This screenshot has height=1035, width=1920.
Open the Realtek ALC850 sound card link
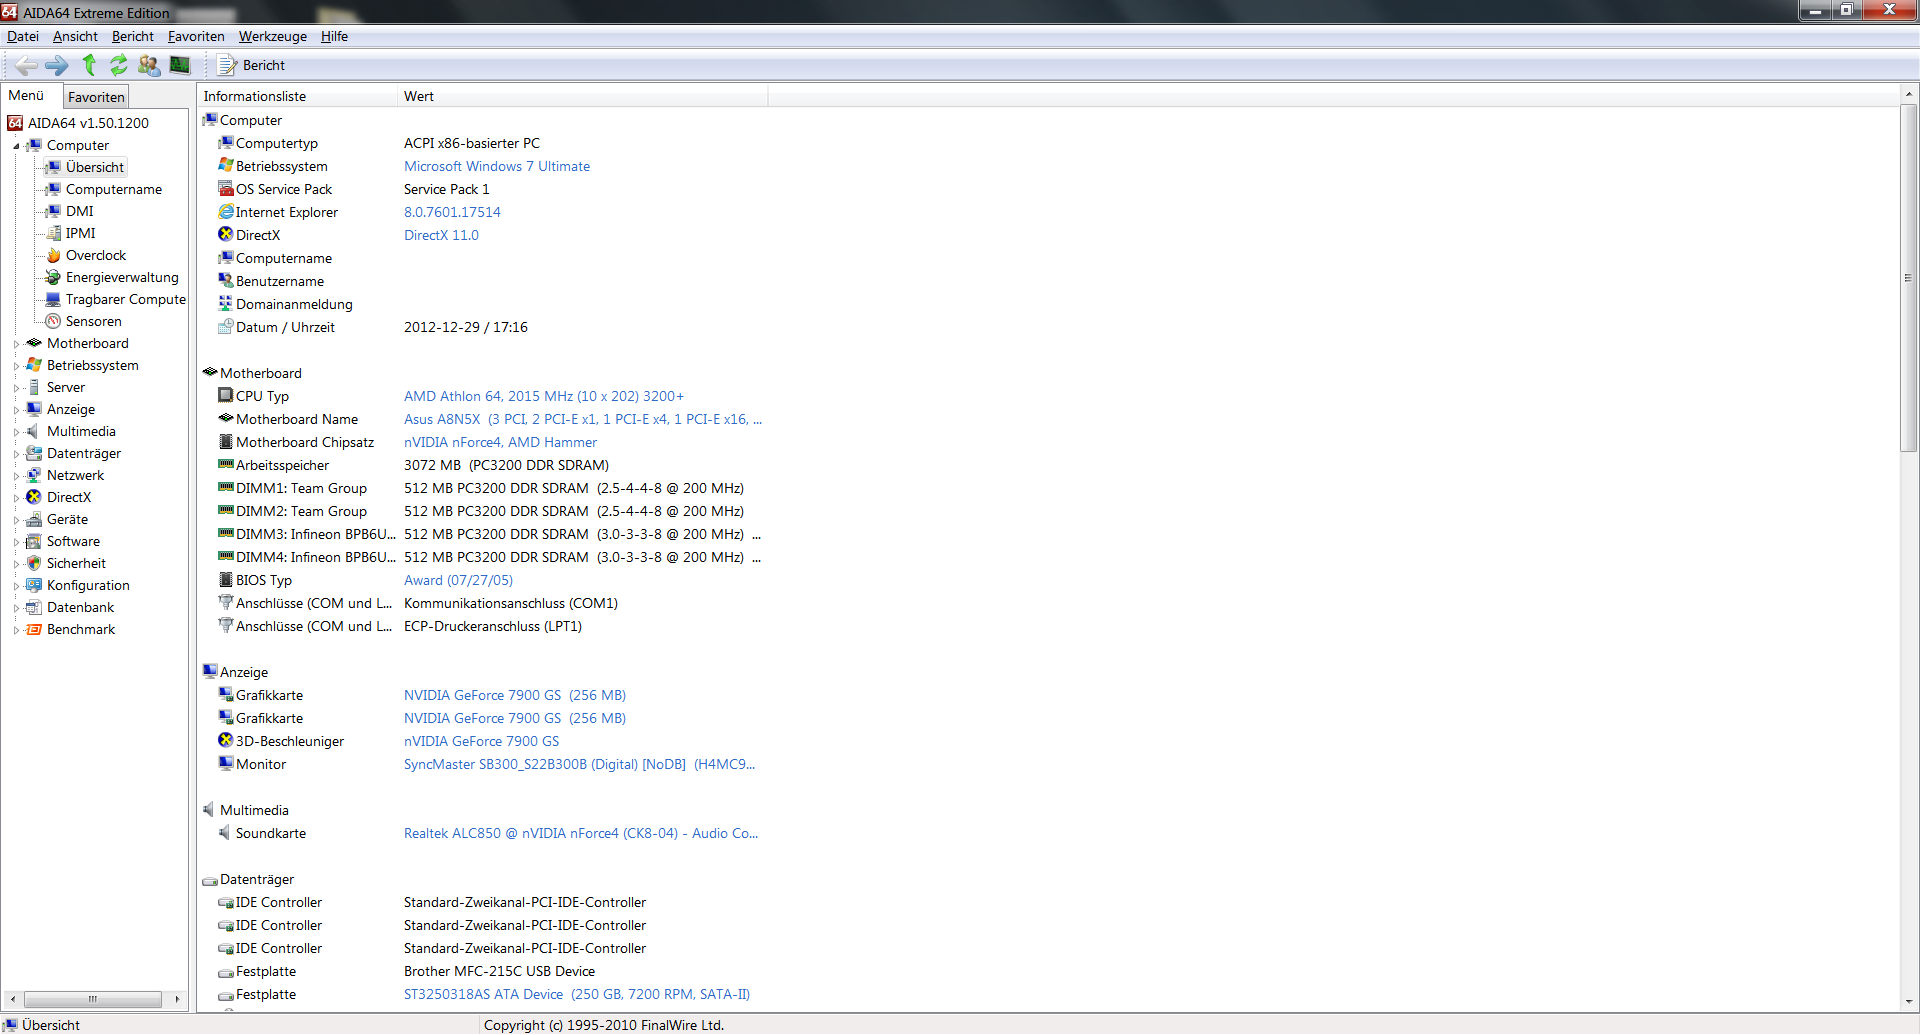[x=581, y=833]
